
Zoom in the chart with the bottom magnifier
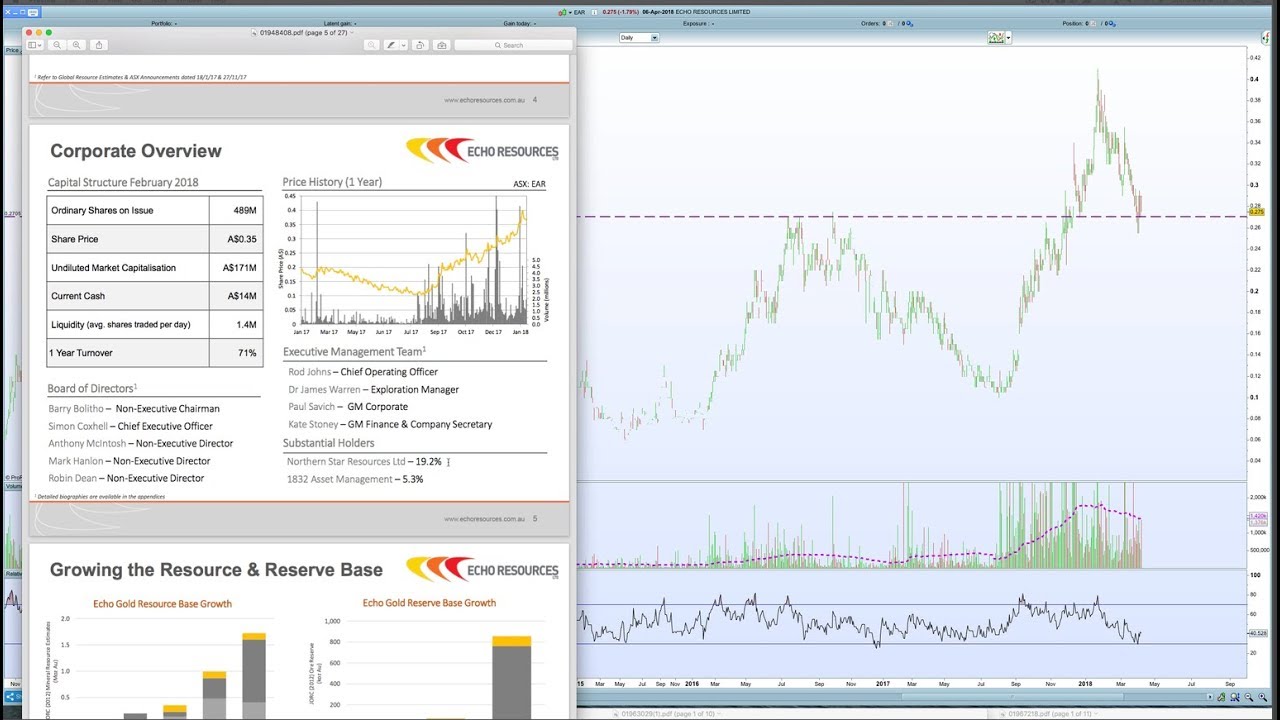click(x=1262, y=697)
